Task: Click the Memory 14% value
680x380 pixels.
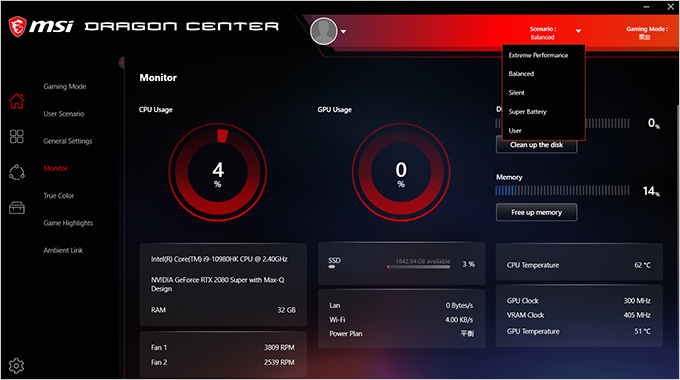Action: point(651,191)
